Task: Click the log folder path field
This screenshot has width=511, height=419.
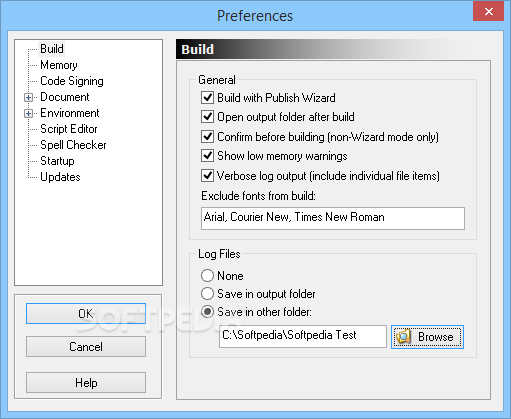Action: 303,336
